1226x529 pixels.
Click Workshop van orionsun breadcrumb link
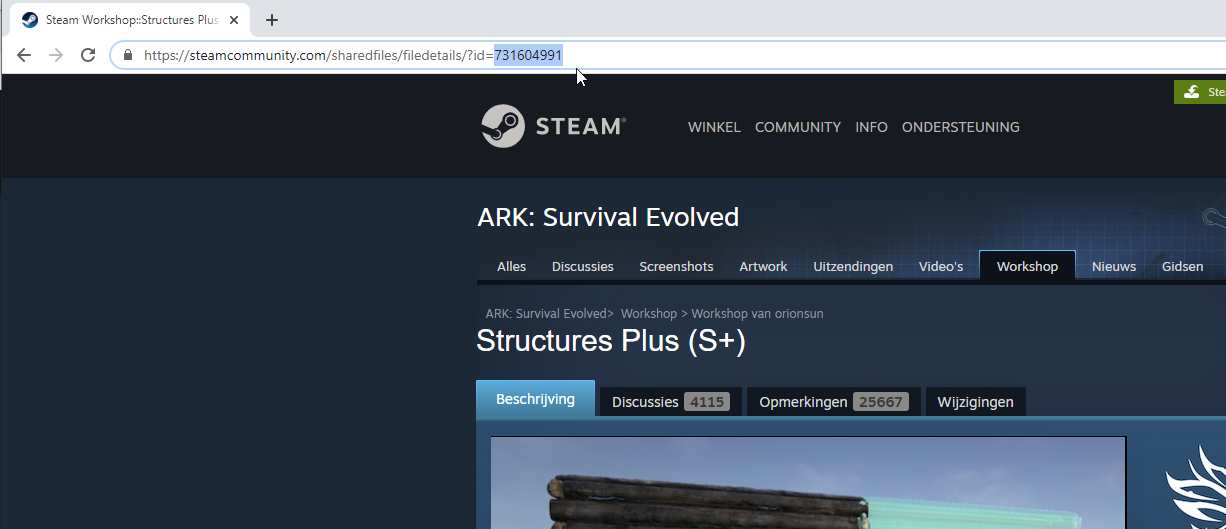pyautogui.click(x=757, y=314)
